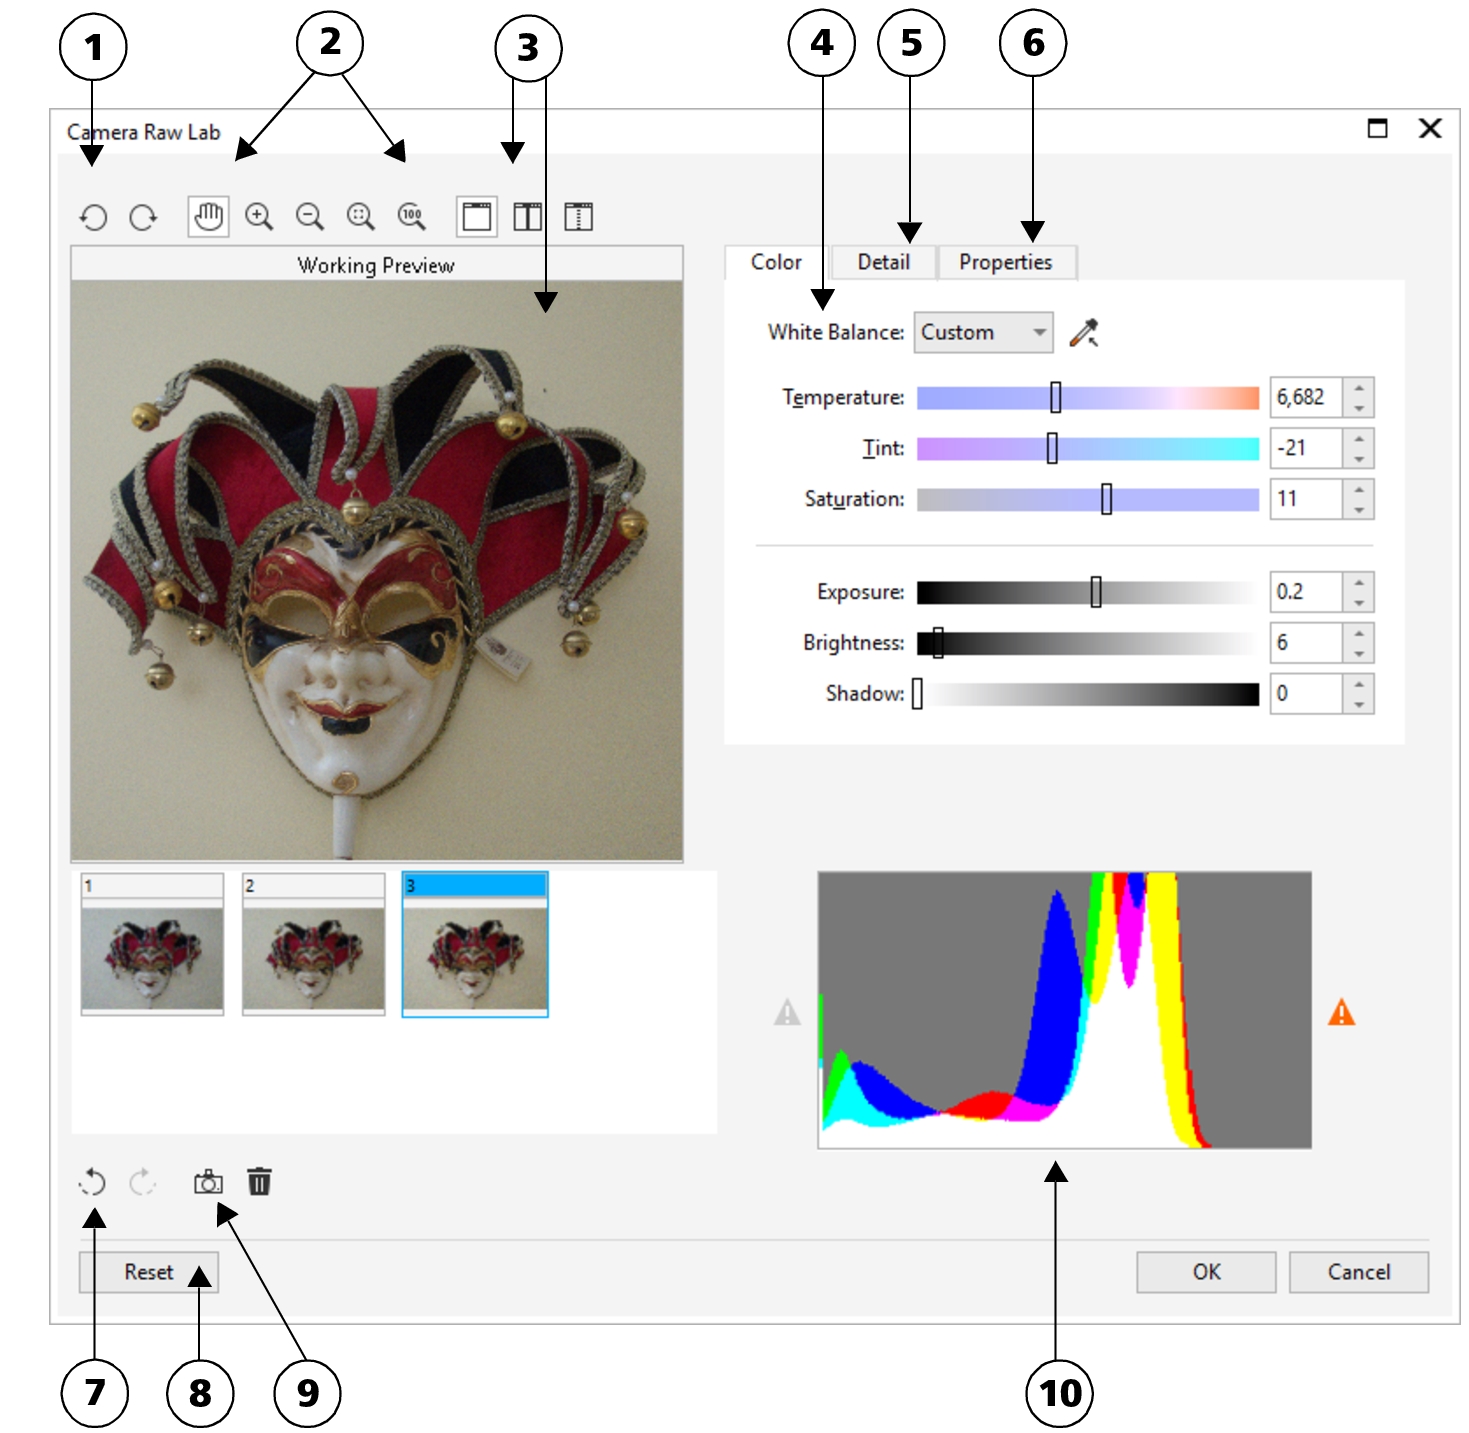Delete snapshot using the trash icon
Image resolution: width=1469 pixels, height=1433 pixels.
tap(259, 1183)
